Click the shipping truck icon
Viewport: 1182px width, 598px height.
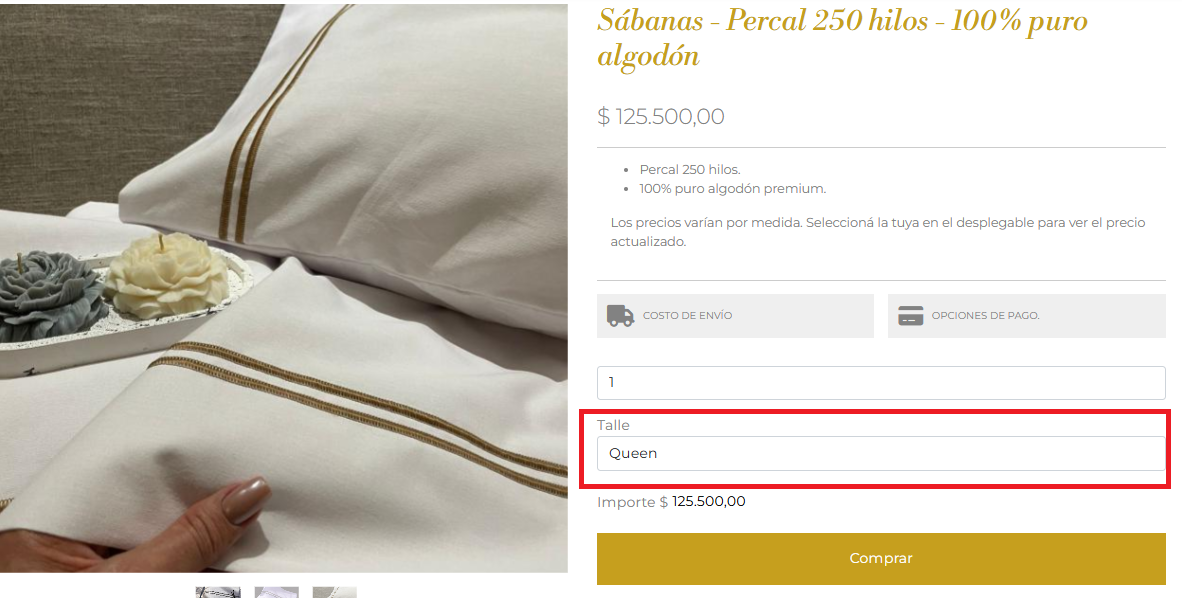tap(620, 316)
